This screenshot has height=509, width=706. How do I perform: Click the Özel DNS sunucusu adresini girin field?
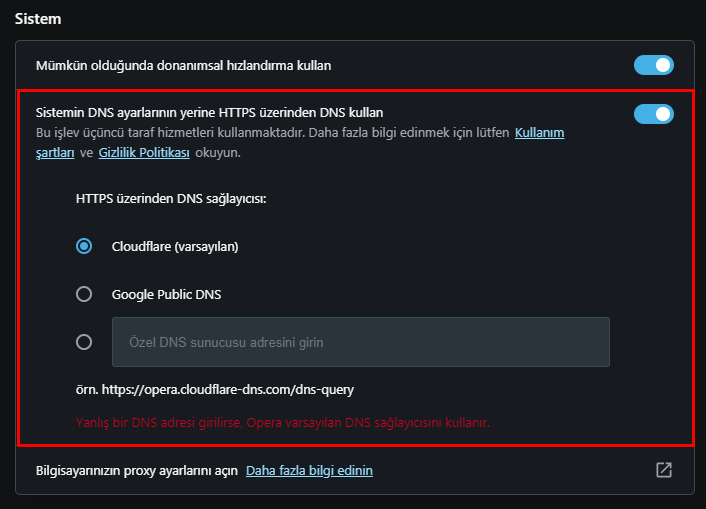coord(360,342)
